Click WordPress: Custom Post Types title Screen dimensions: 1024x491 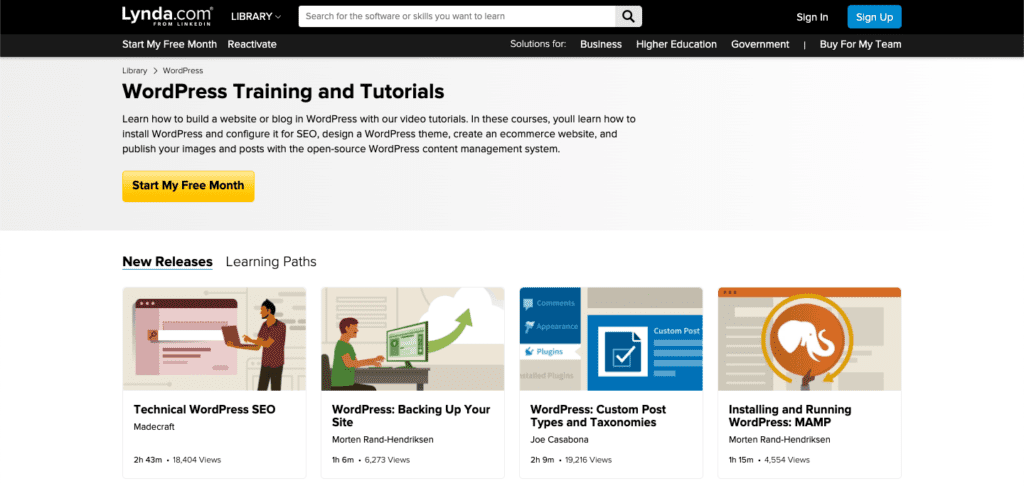[x=598, y=416]
